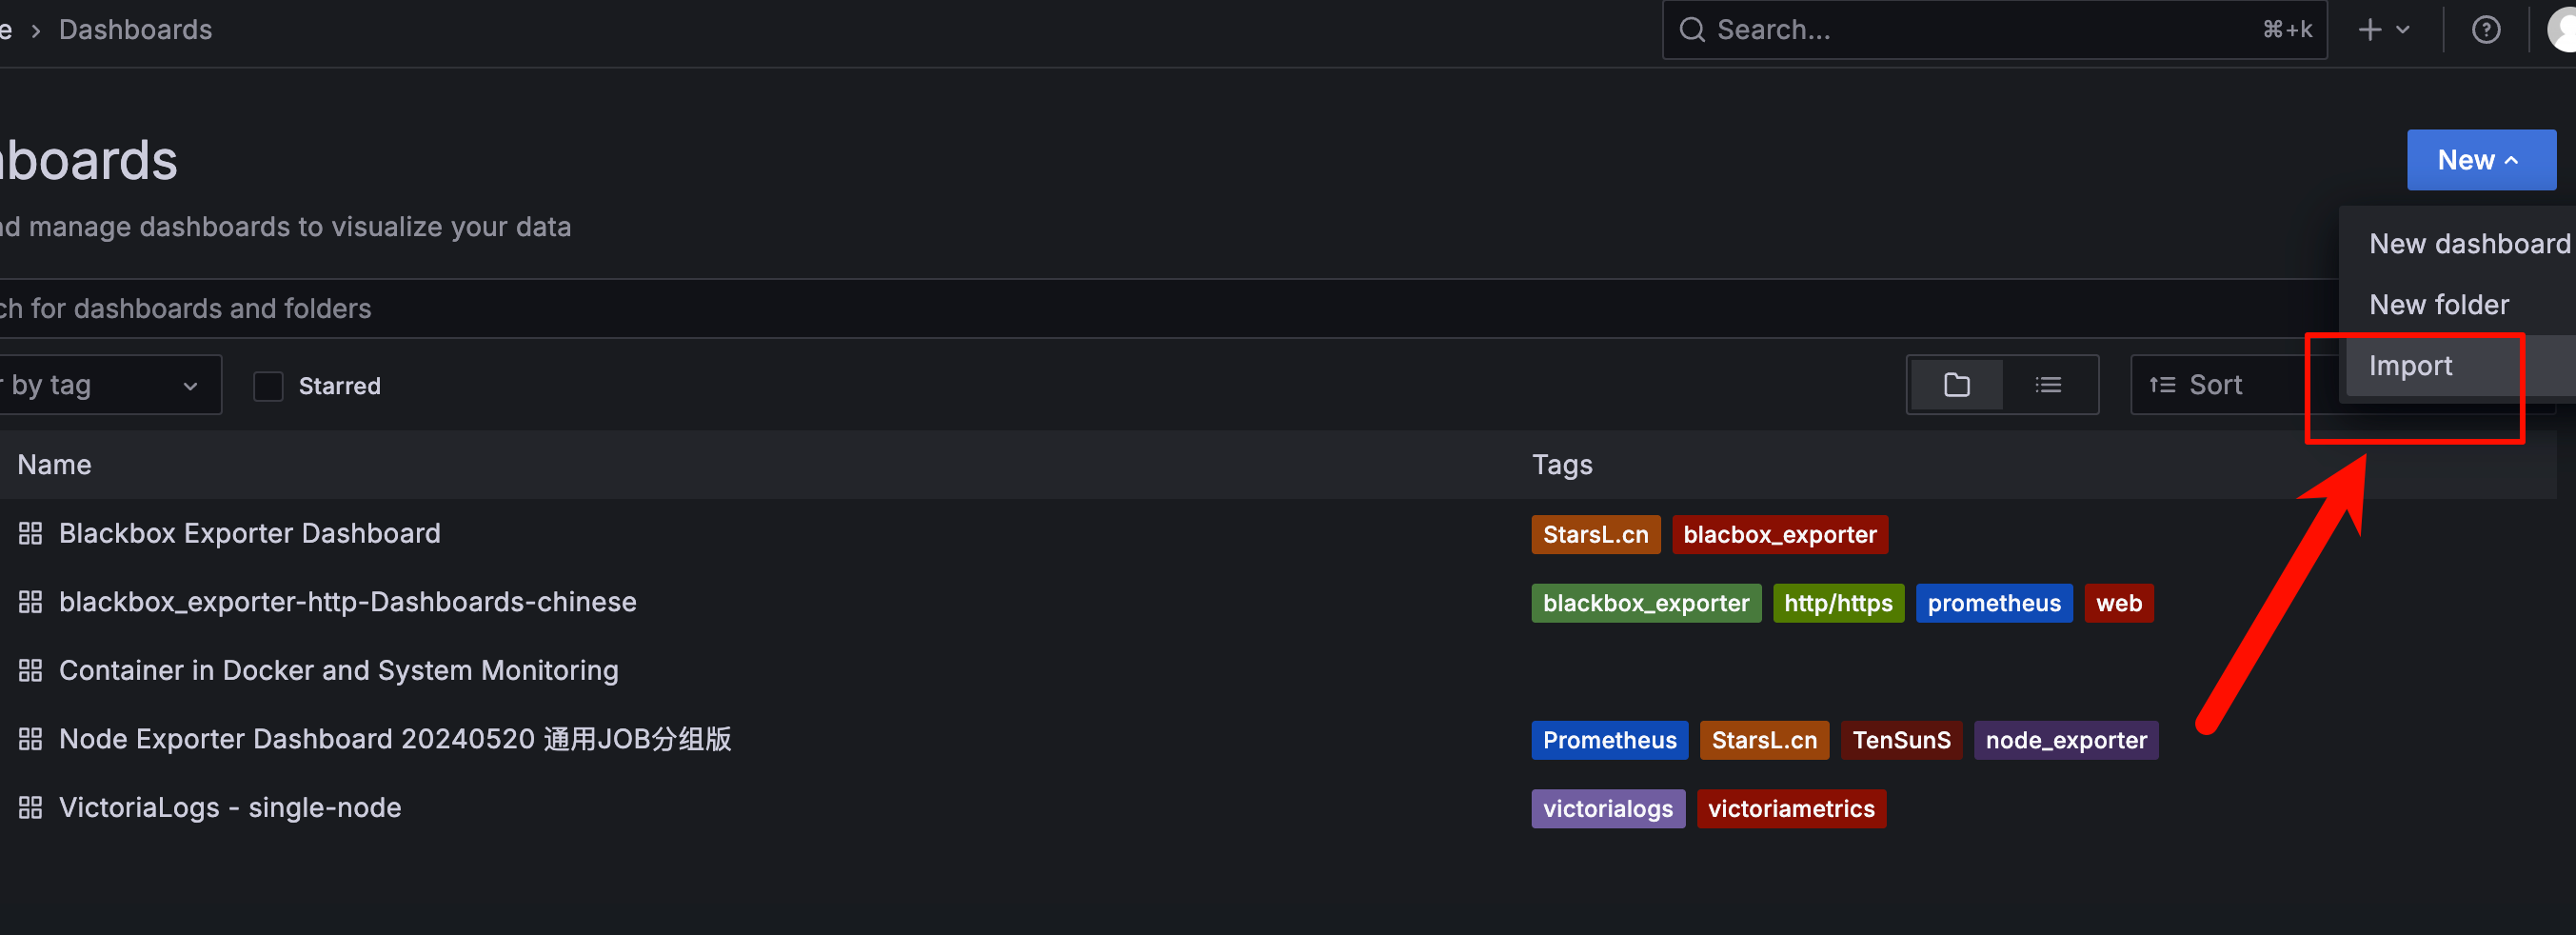The image size is (2576, 935).
Task: Click the purple victorialogs tag
Action: tap(1607, 809)
